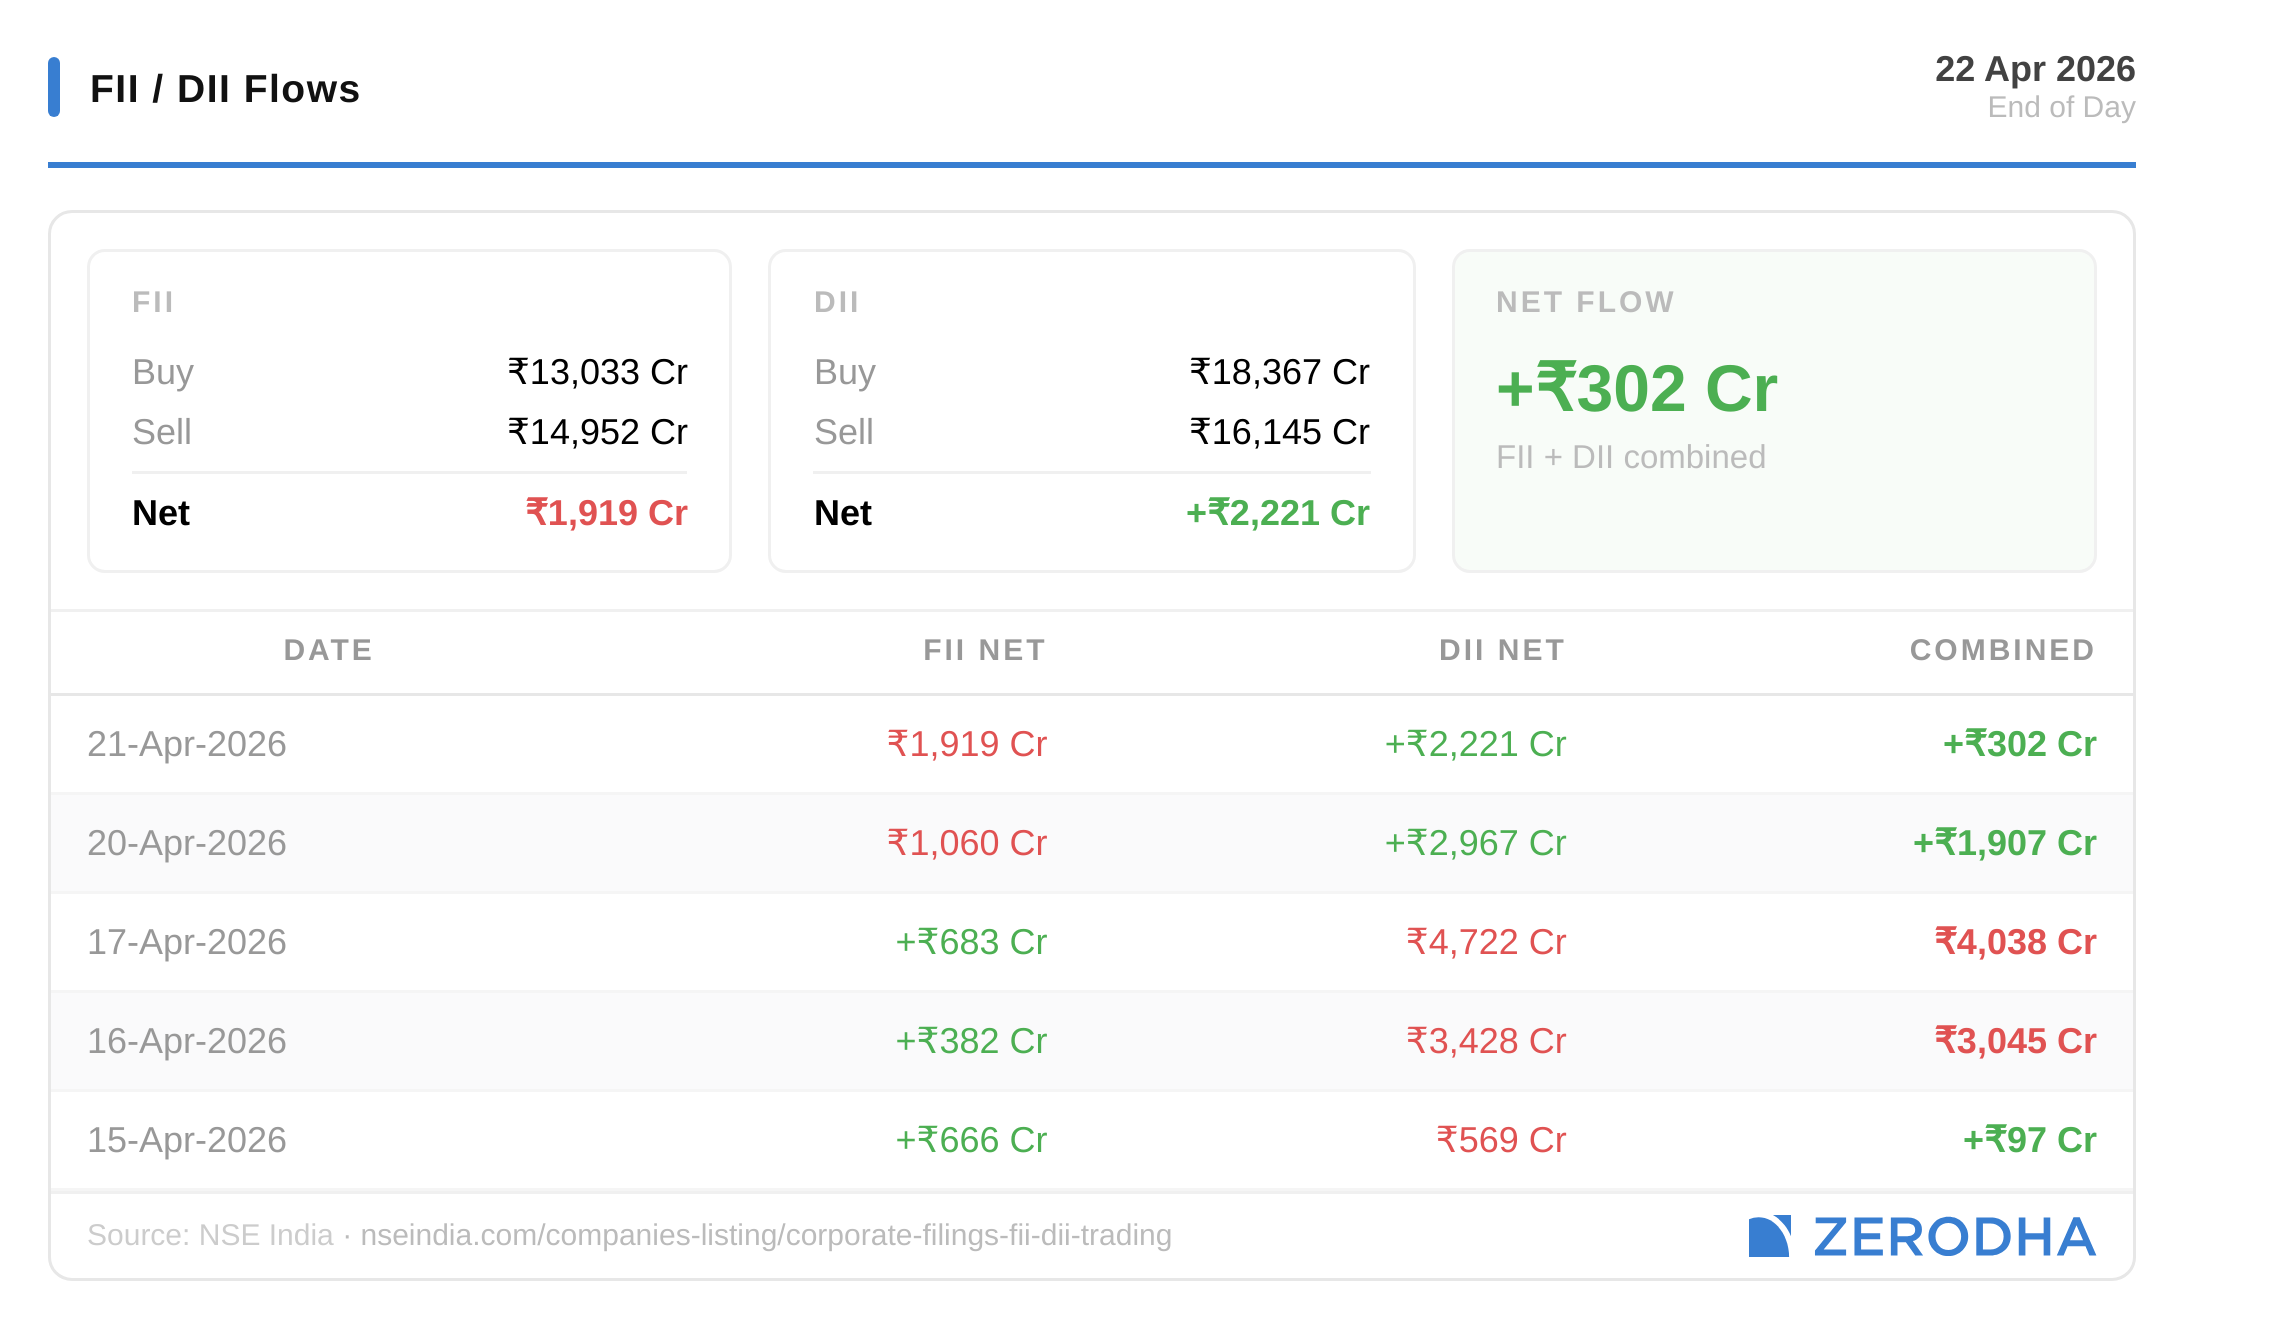This screenshot has width=2280, height=1341.
Task: Click the FII Buy ₹13,033 Cr amount
Action: tap(597, 372)
